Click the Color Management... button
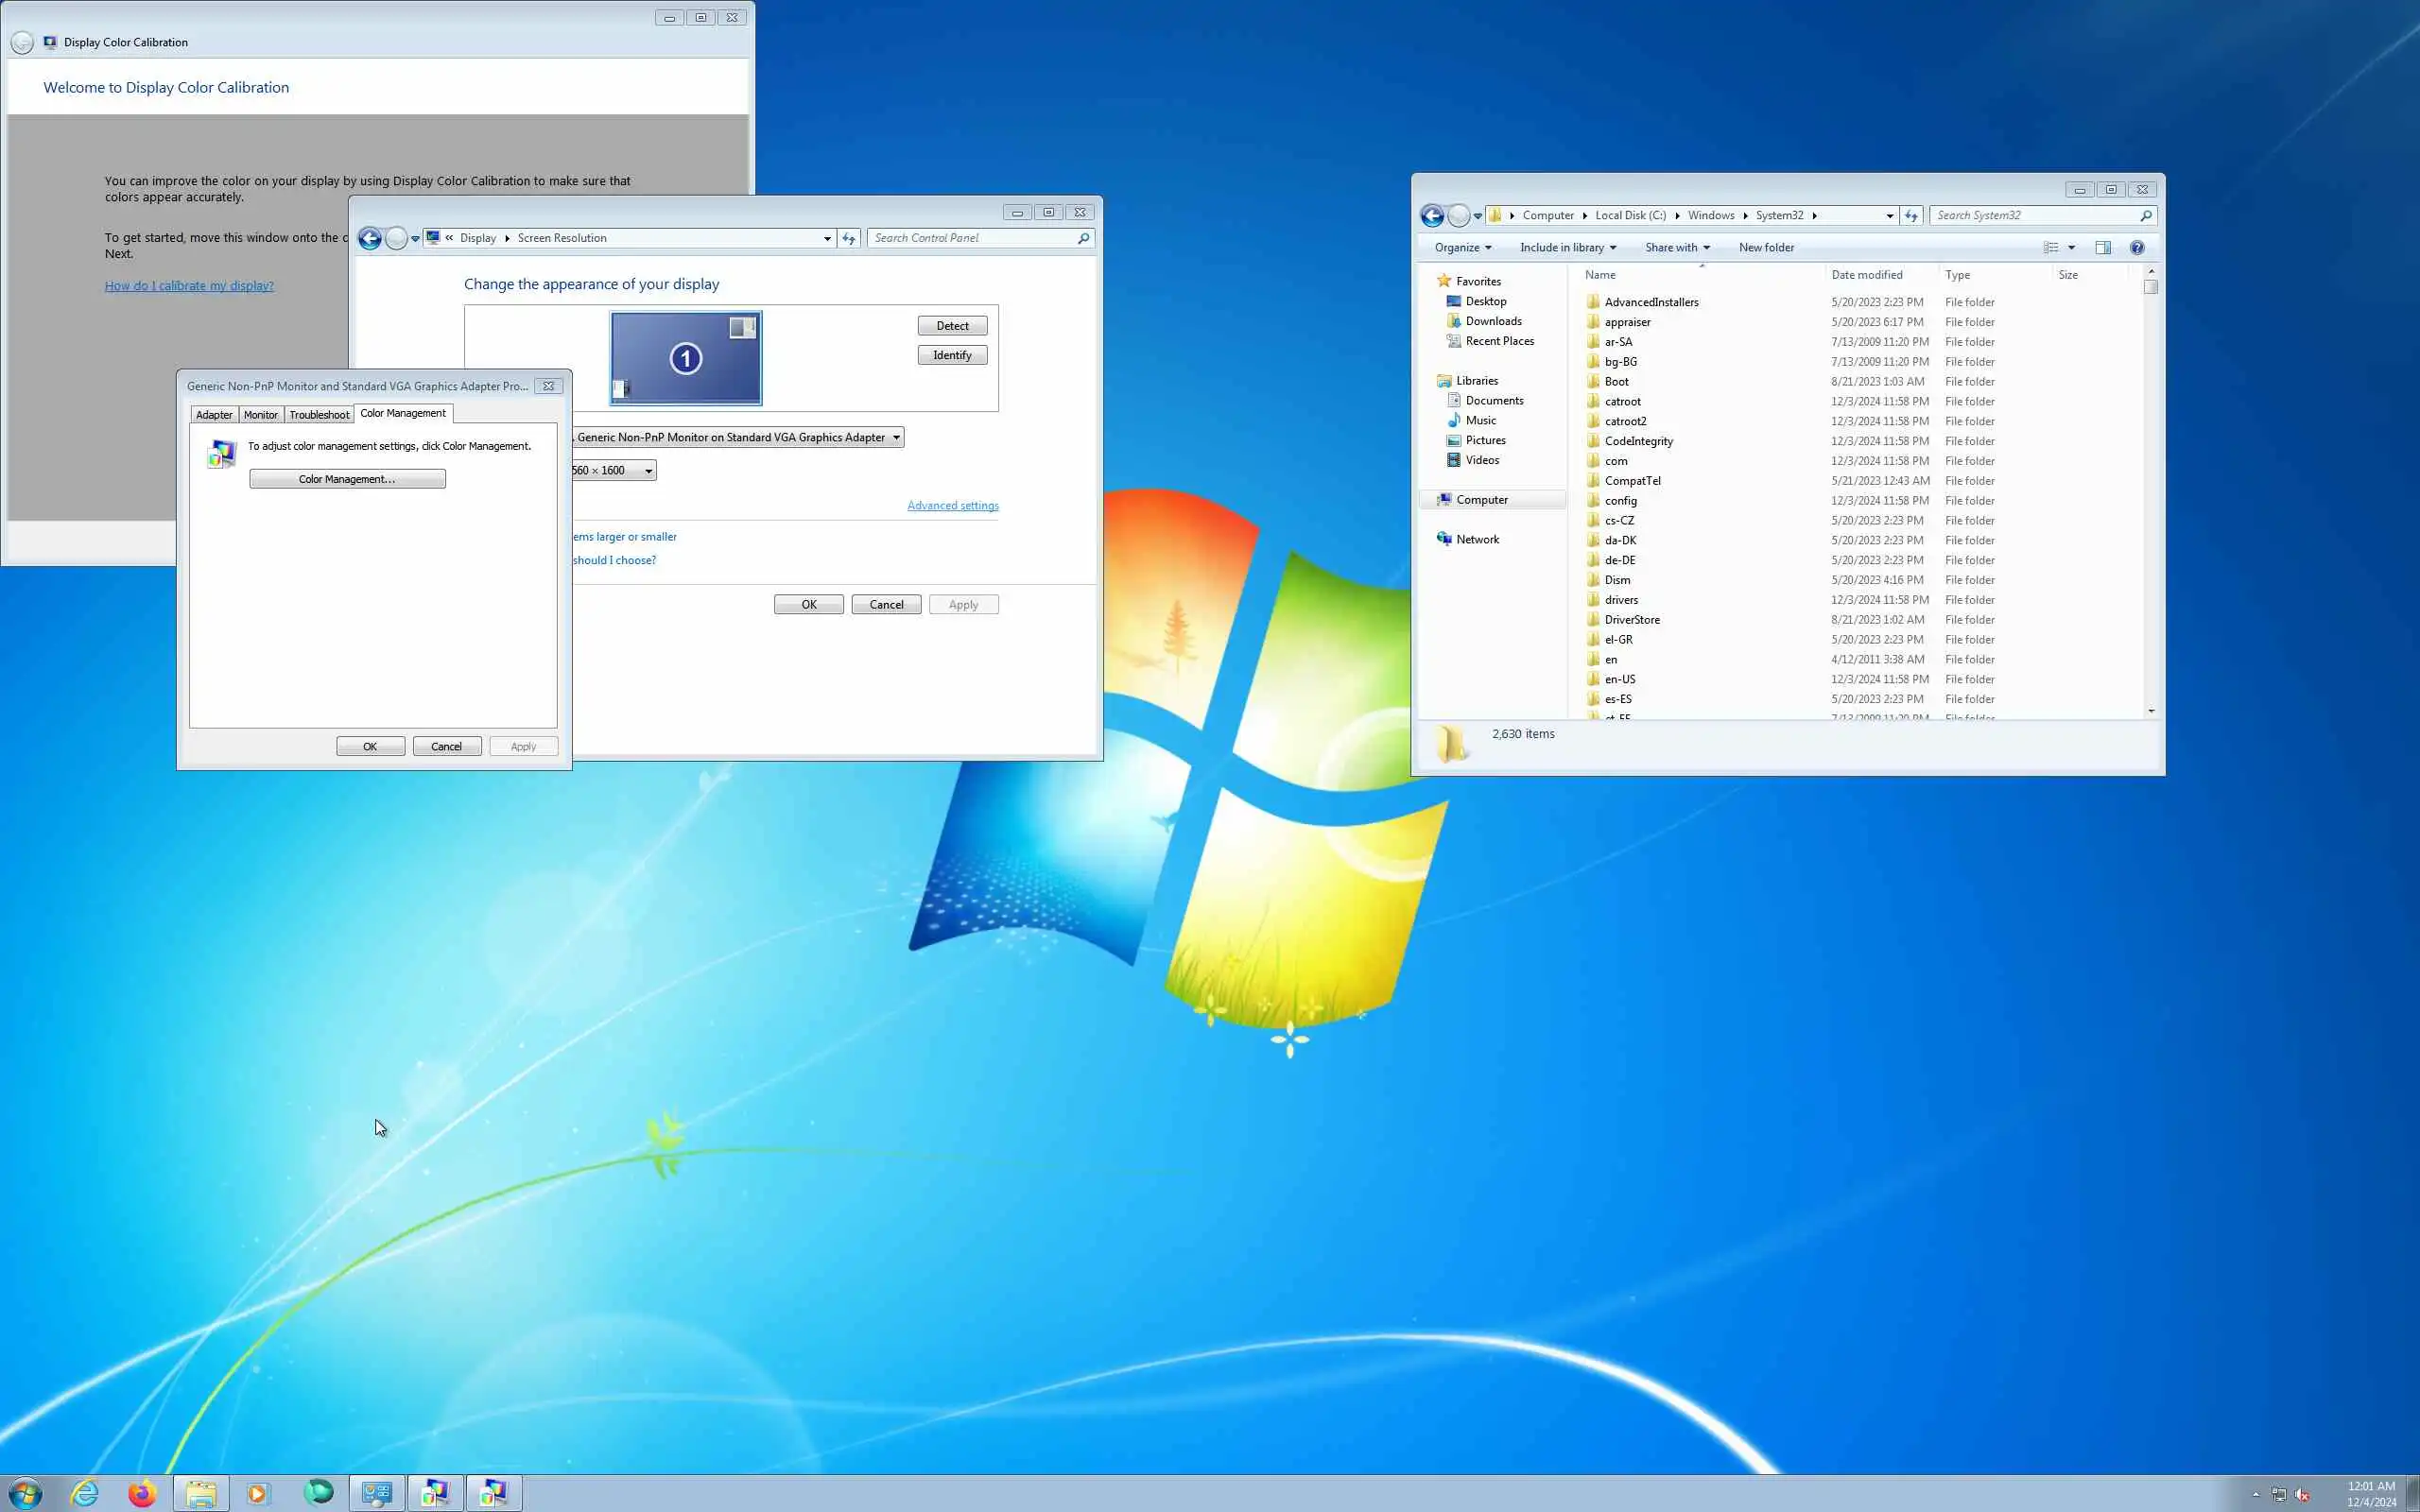 pyautogui.click(x=347, y=479)
